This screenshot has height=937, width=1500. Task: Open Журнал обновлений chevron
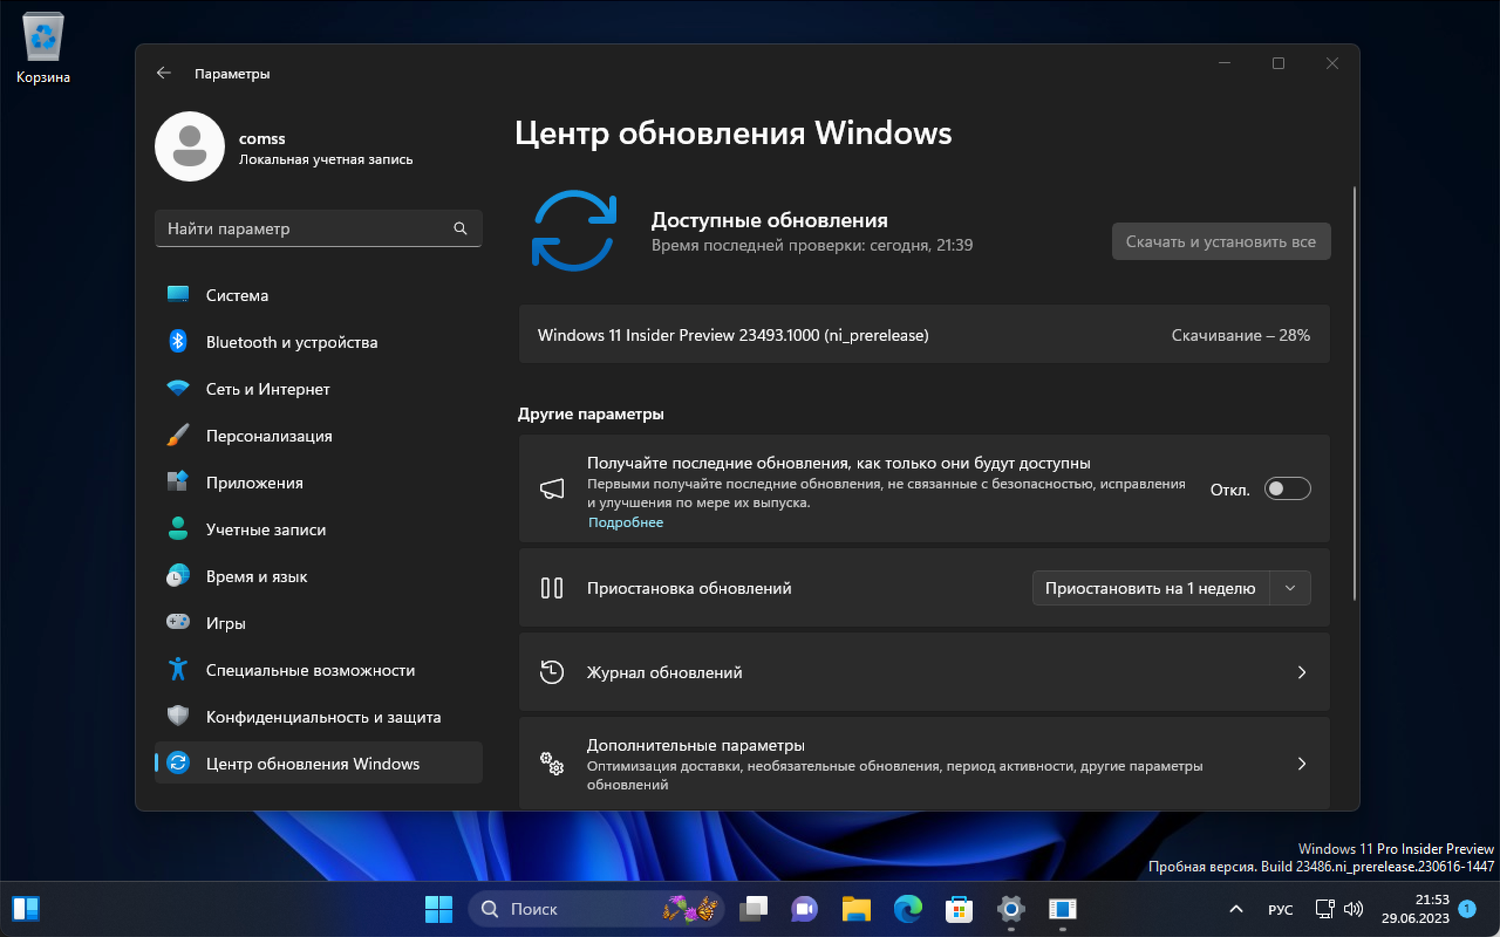point(1302,672)
